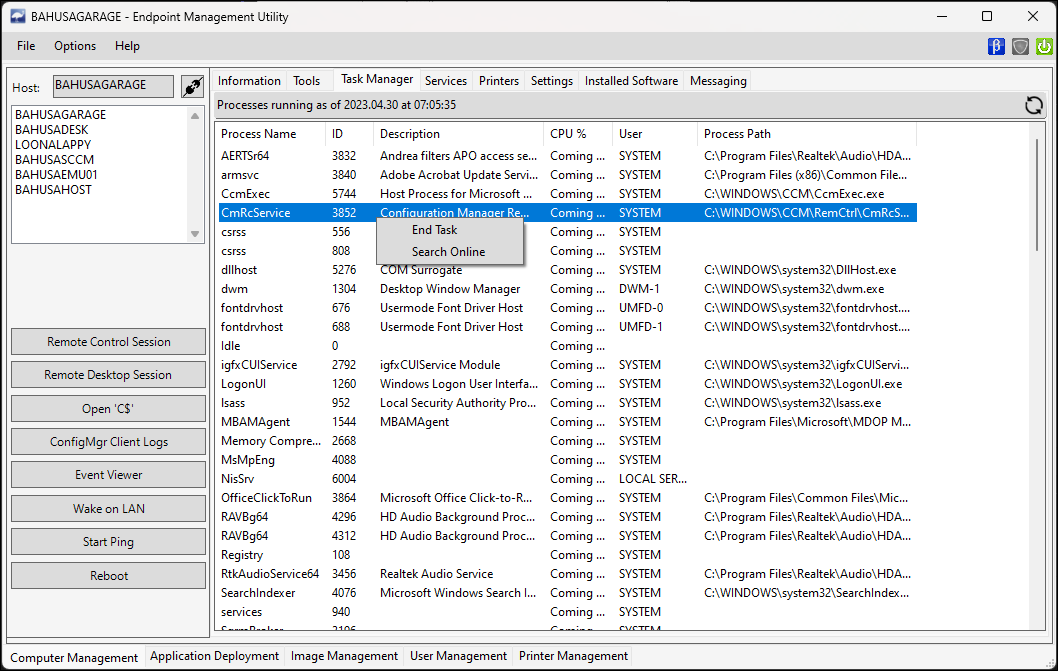Choose Search Online from context menu
The width and height of the screenshot is (1058, 671).
[449, 252]
